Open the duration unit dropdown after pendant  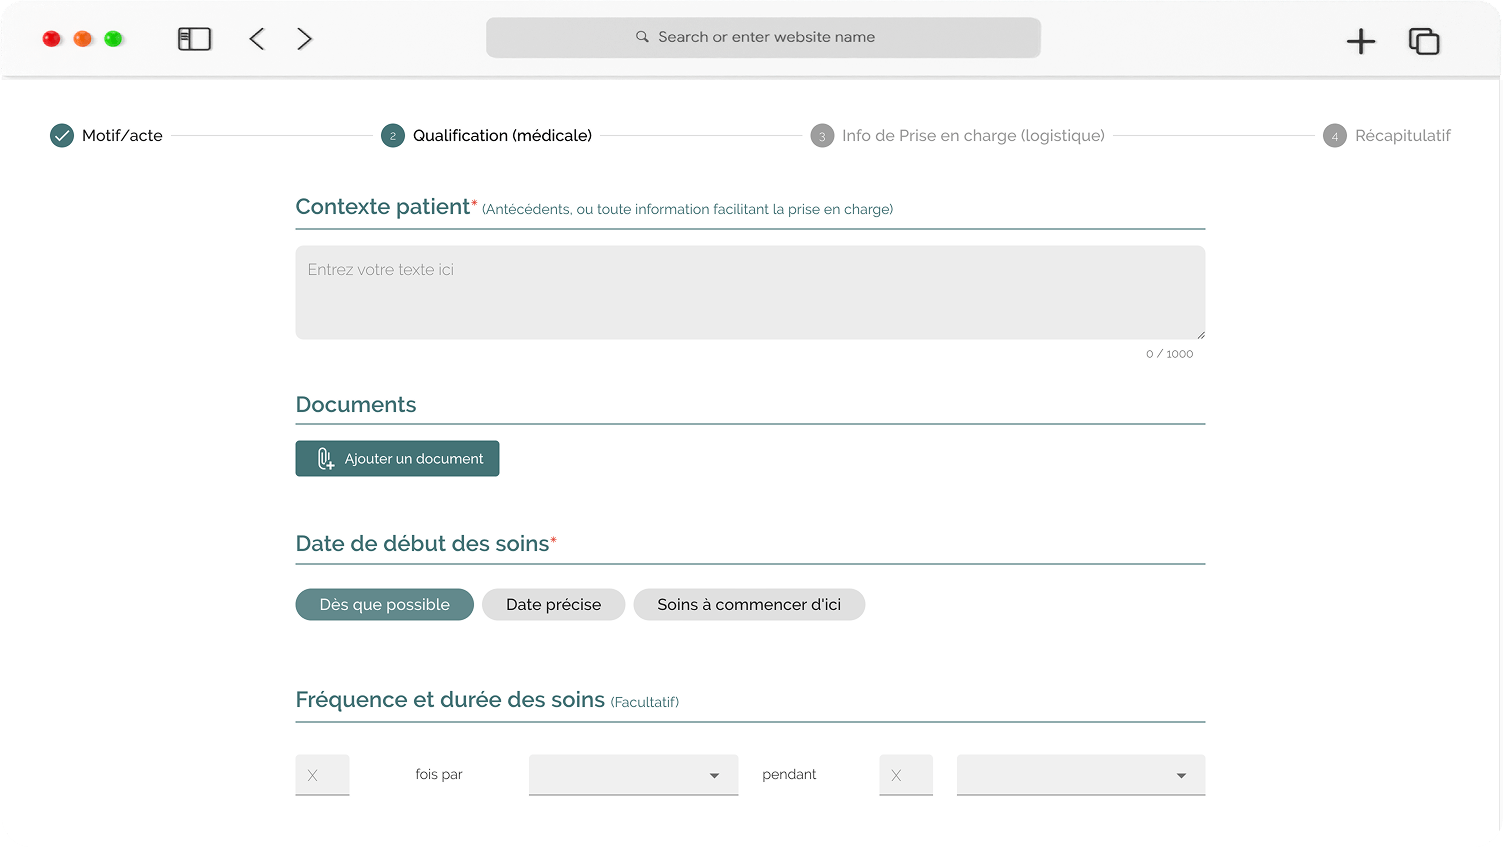1081,775
